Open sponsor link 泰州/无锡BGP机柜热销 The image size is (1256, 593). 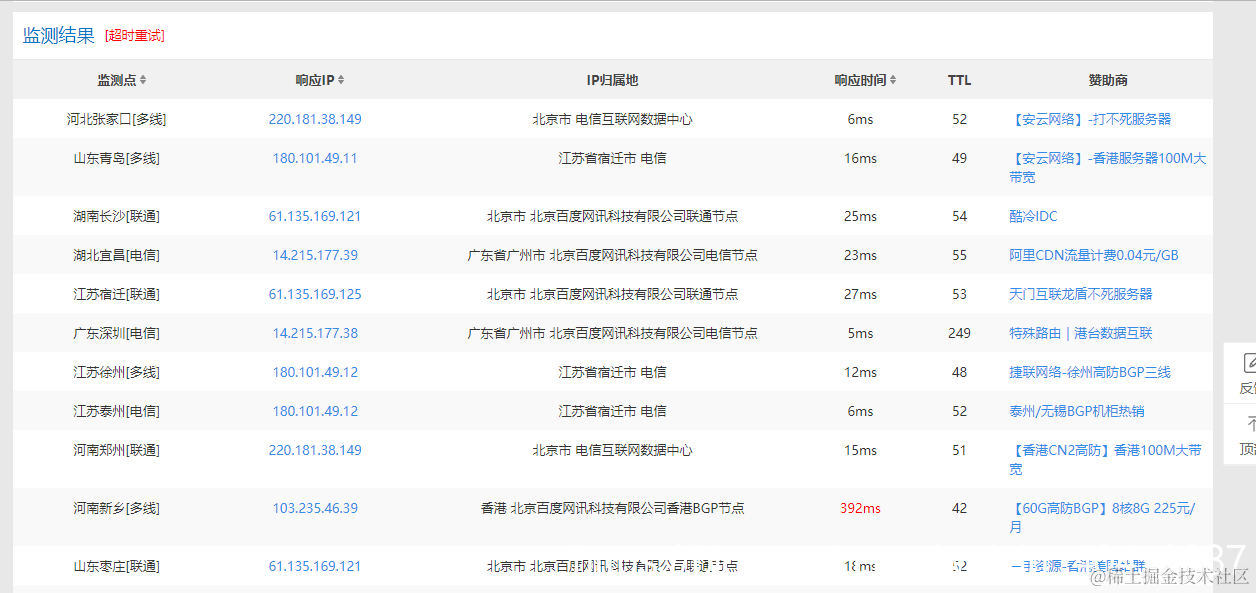[x=1077, y=411]
